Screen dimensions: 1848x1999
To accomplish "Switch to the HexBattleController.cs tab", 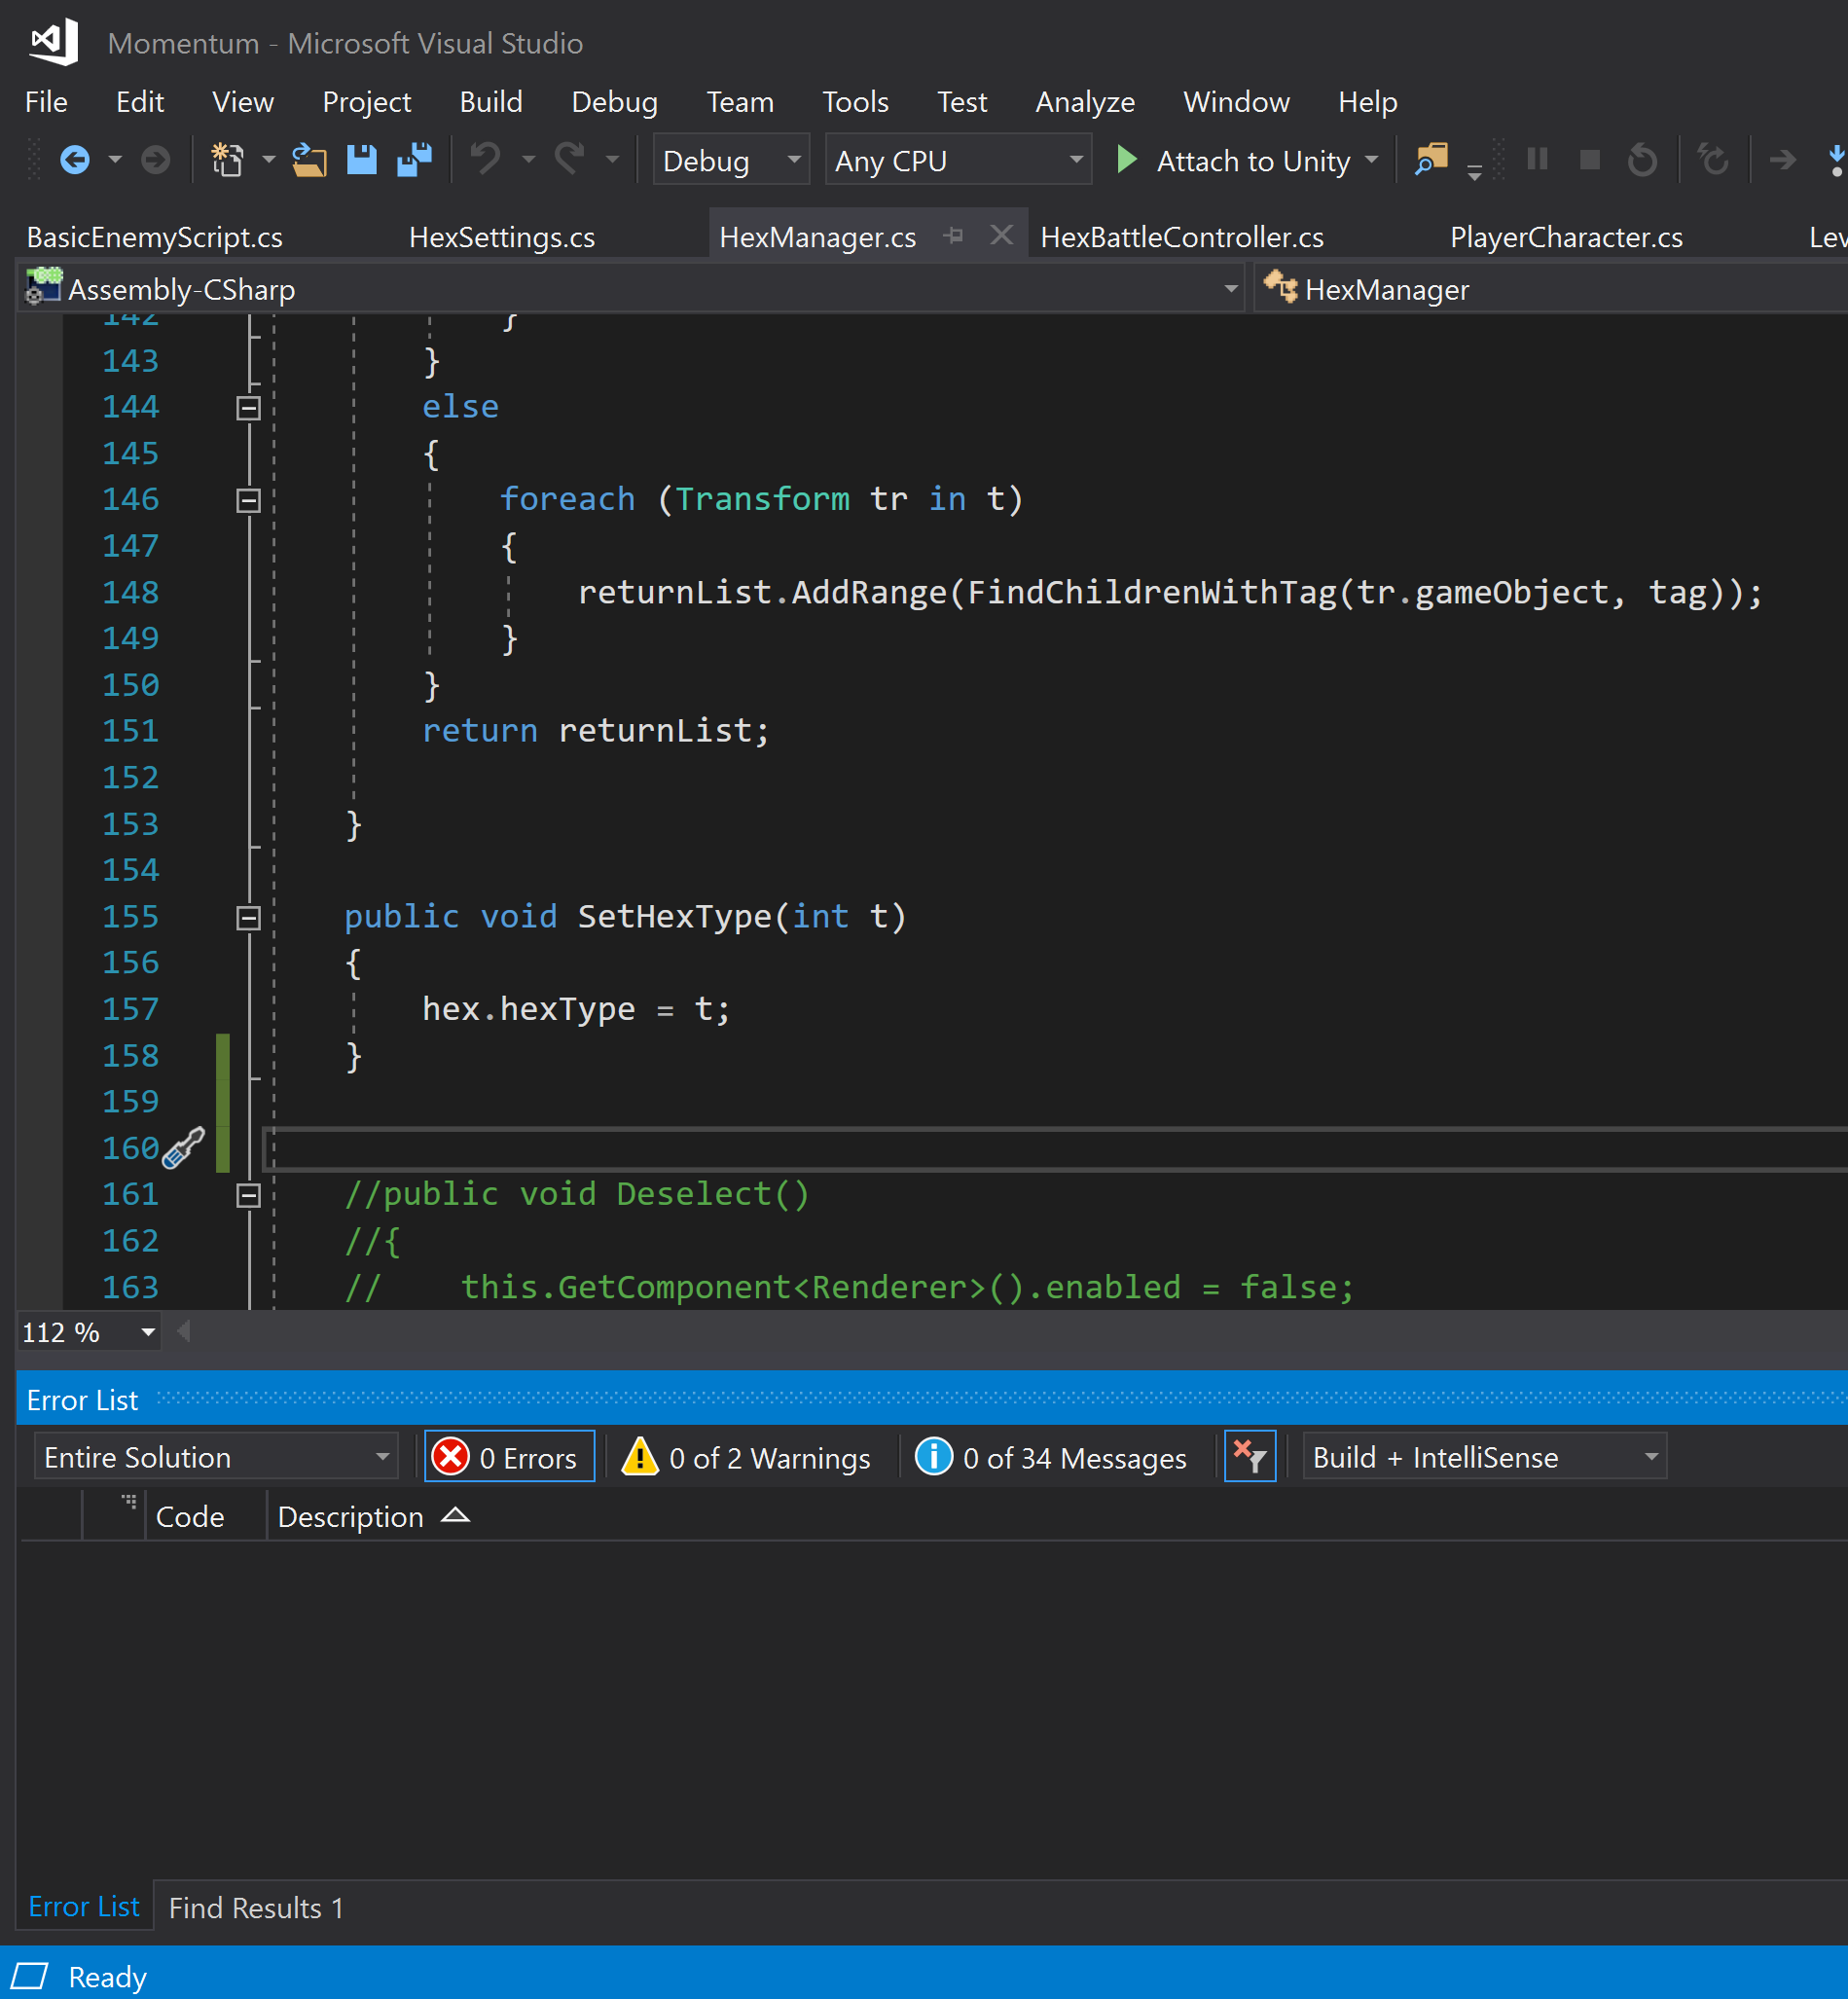I will pos(1181,237).
